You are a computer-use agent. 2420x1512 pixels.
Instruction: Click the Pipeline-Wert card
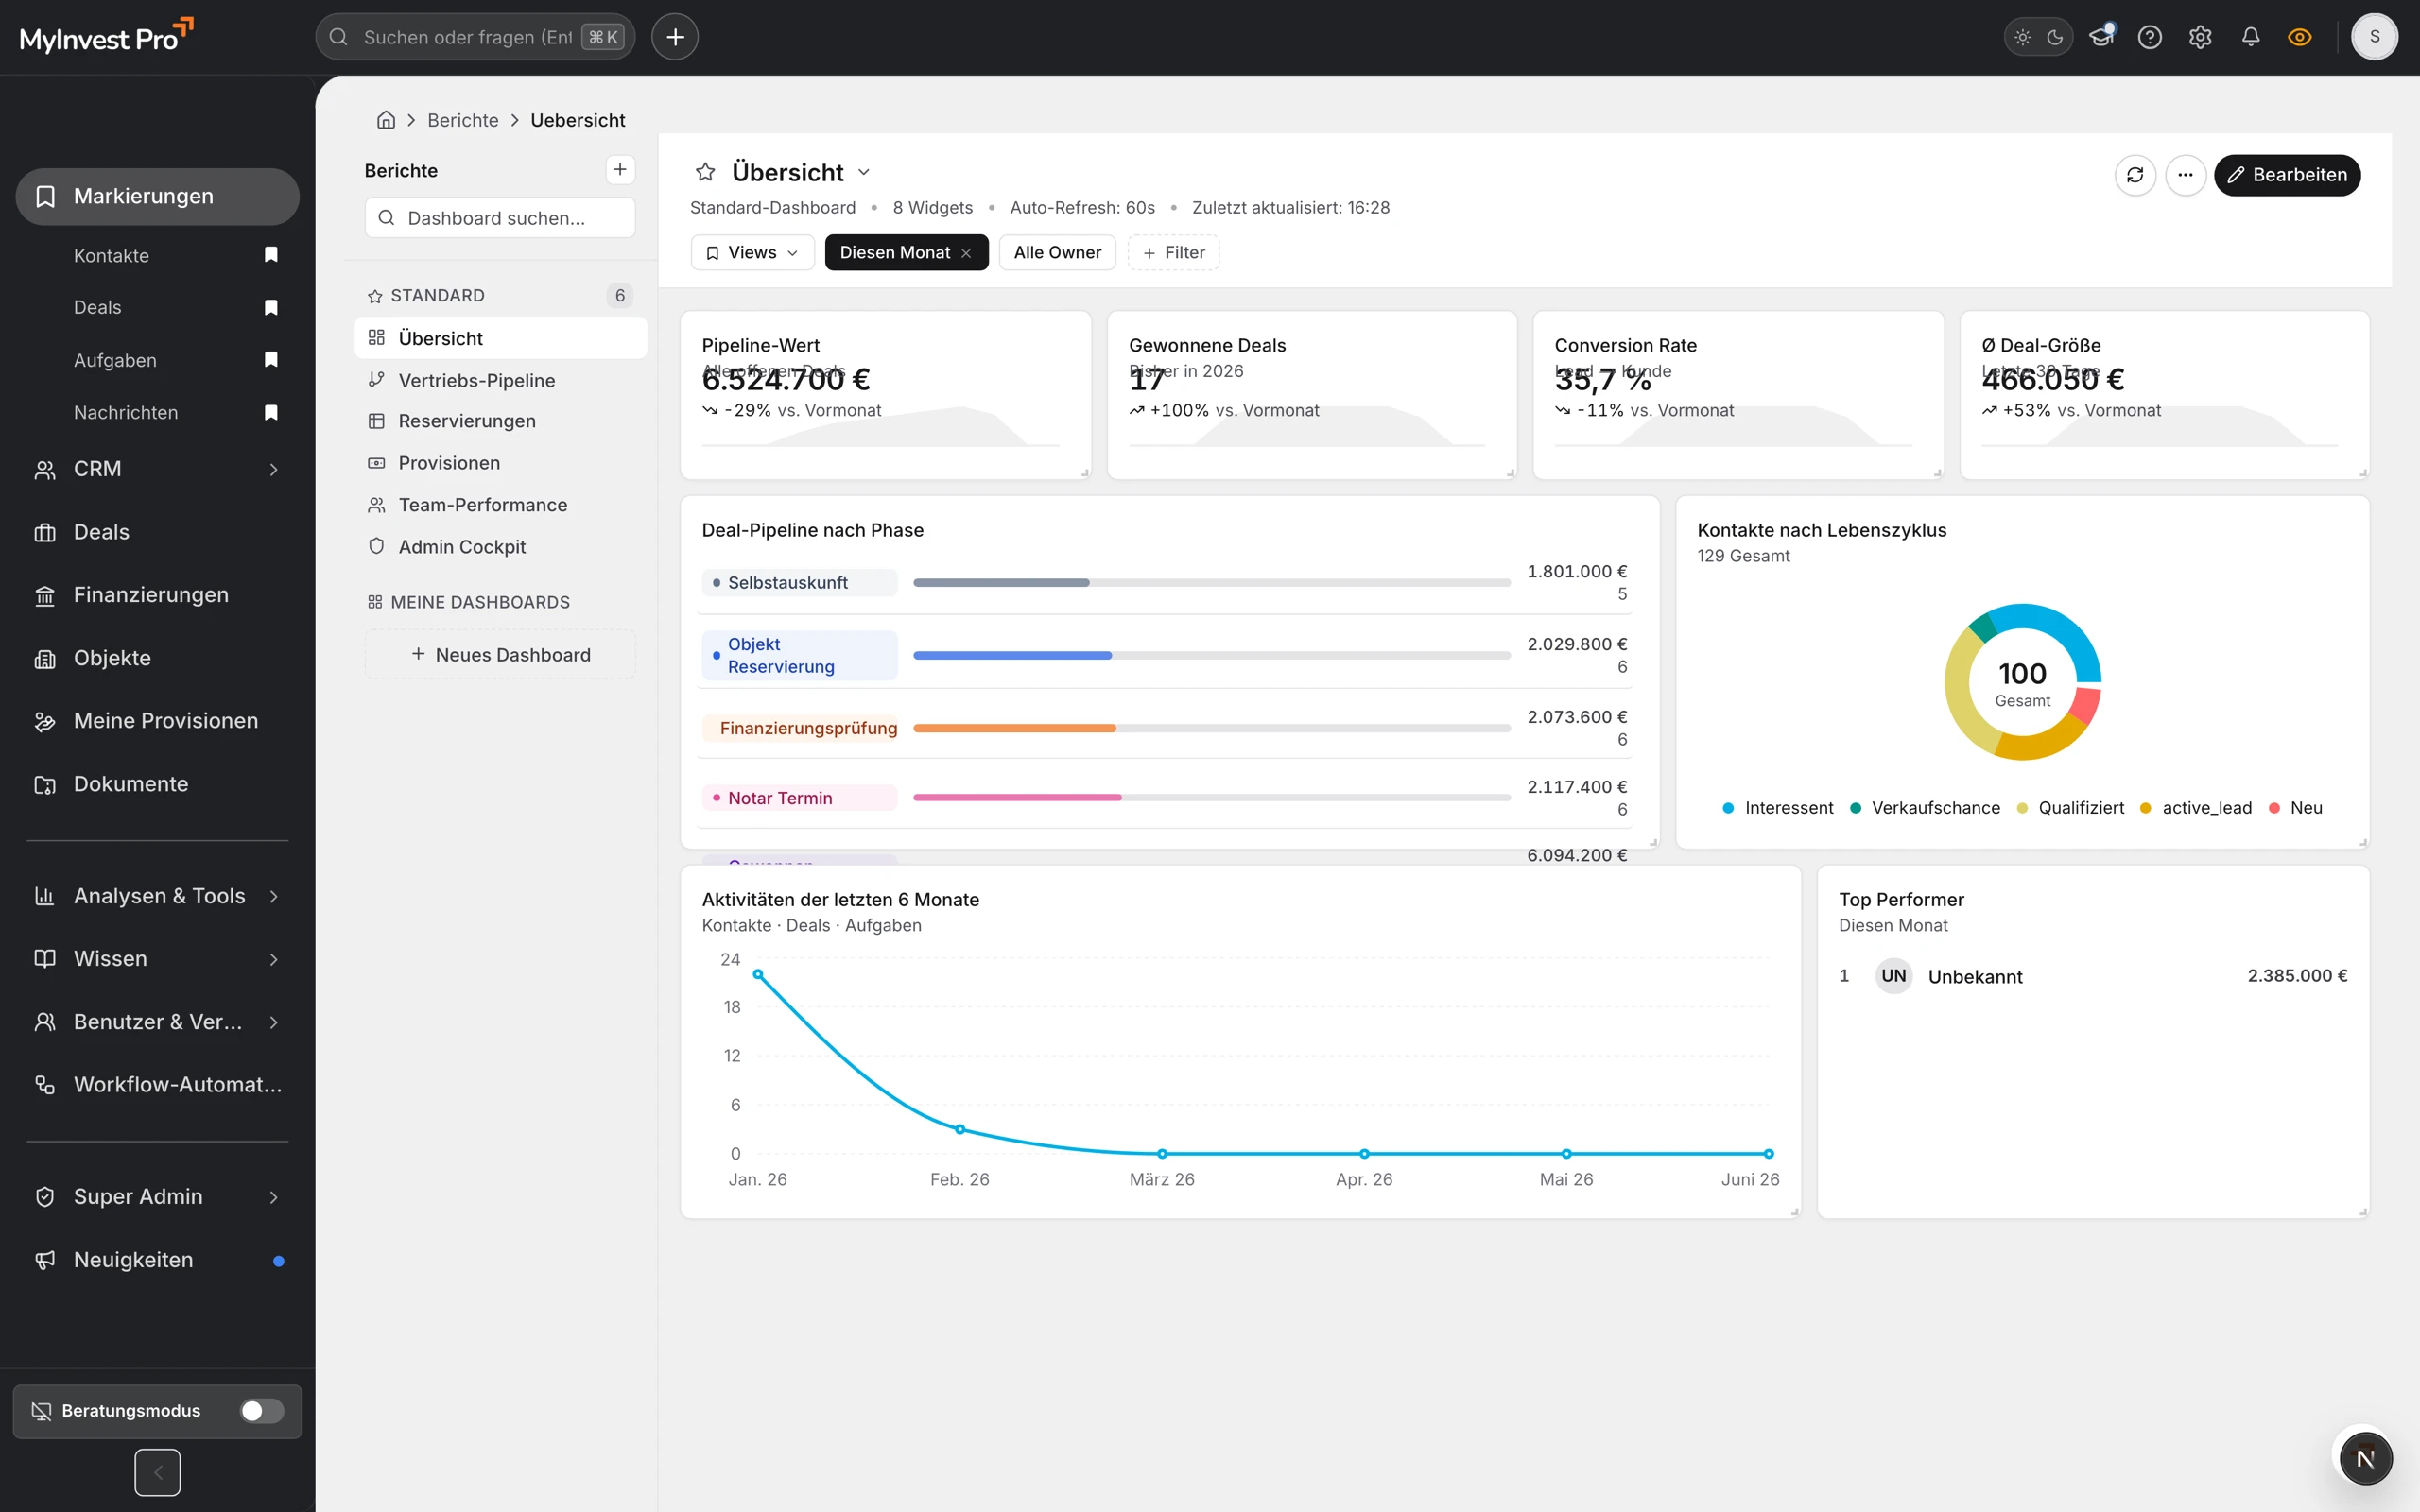coord(885,395)
